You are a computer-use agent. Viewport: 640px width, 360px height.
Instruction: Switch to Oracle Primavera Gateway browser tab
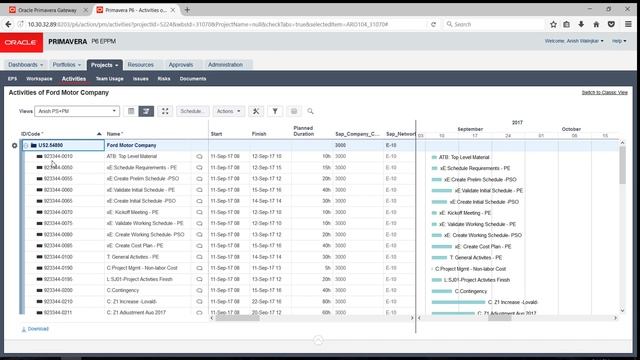(48, 10)
